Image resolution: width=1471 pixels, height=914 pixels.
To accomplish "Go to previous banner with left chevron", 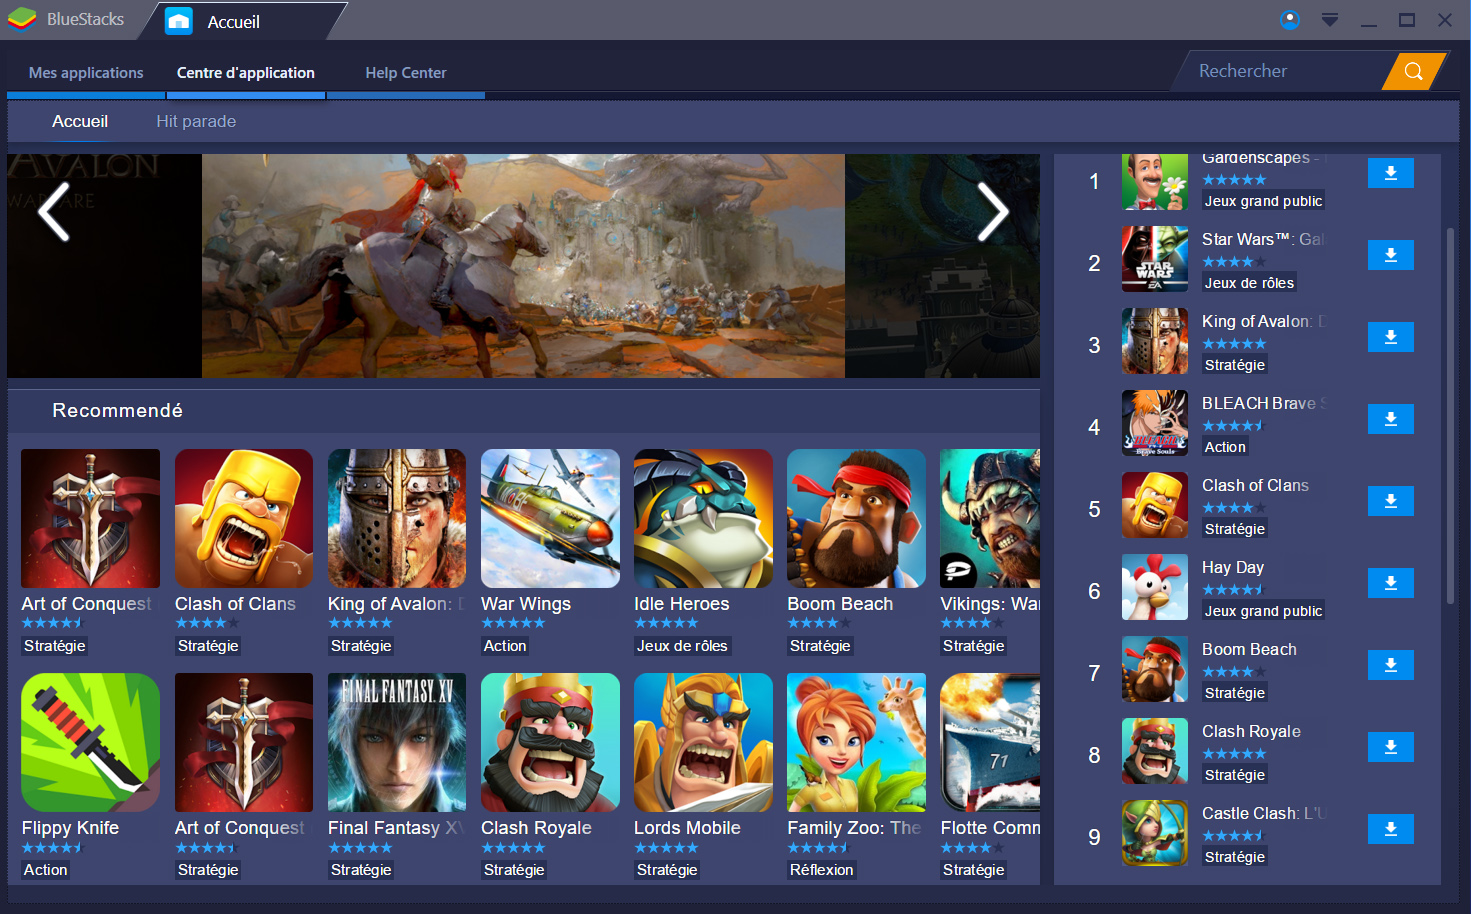I will pyautogui.click(x=54, y=212).
